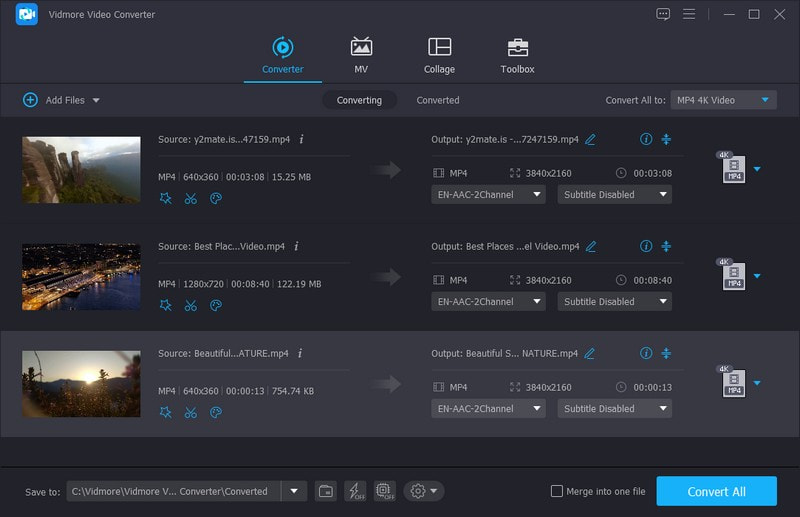Image resolution: width=800 pixels, height=517 pixels.
Task: Click the Add Files button
Action: tap(55, 100)
